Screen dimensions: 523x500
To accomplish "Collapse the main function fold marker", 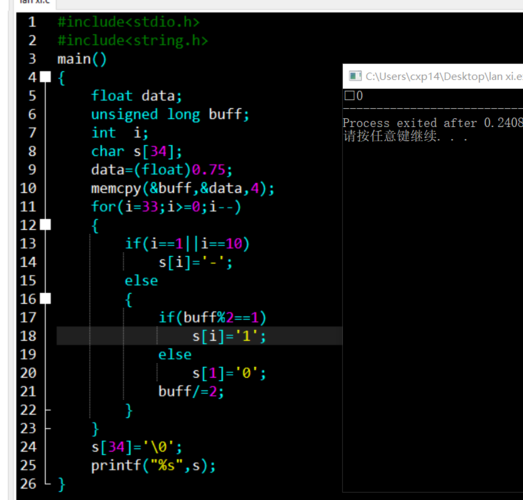I will 45,77.
